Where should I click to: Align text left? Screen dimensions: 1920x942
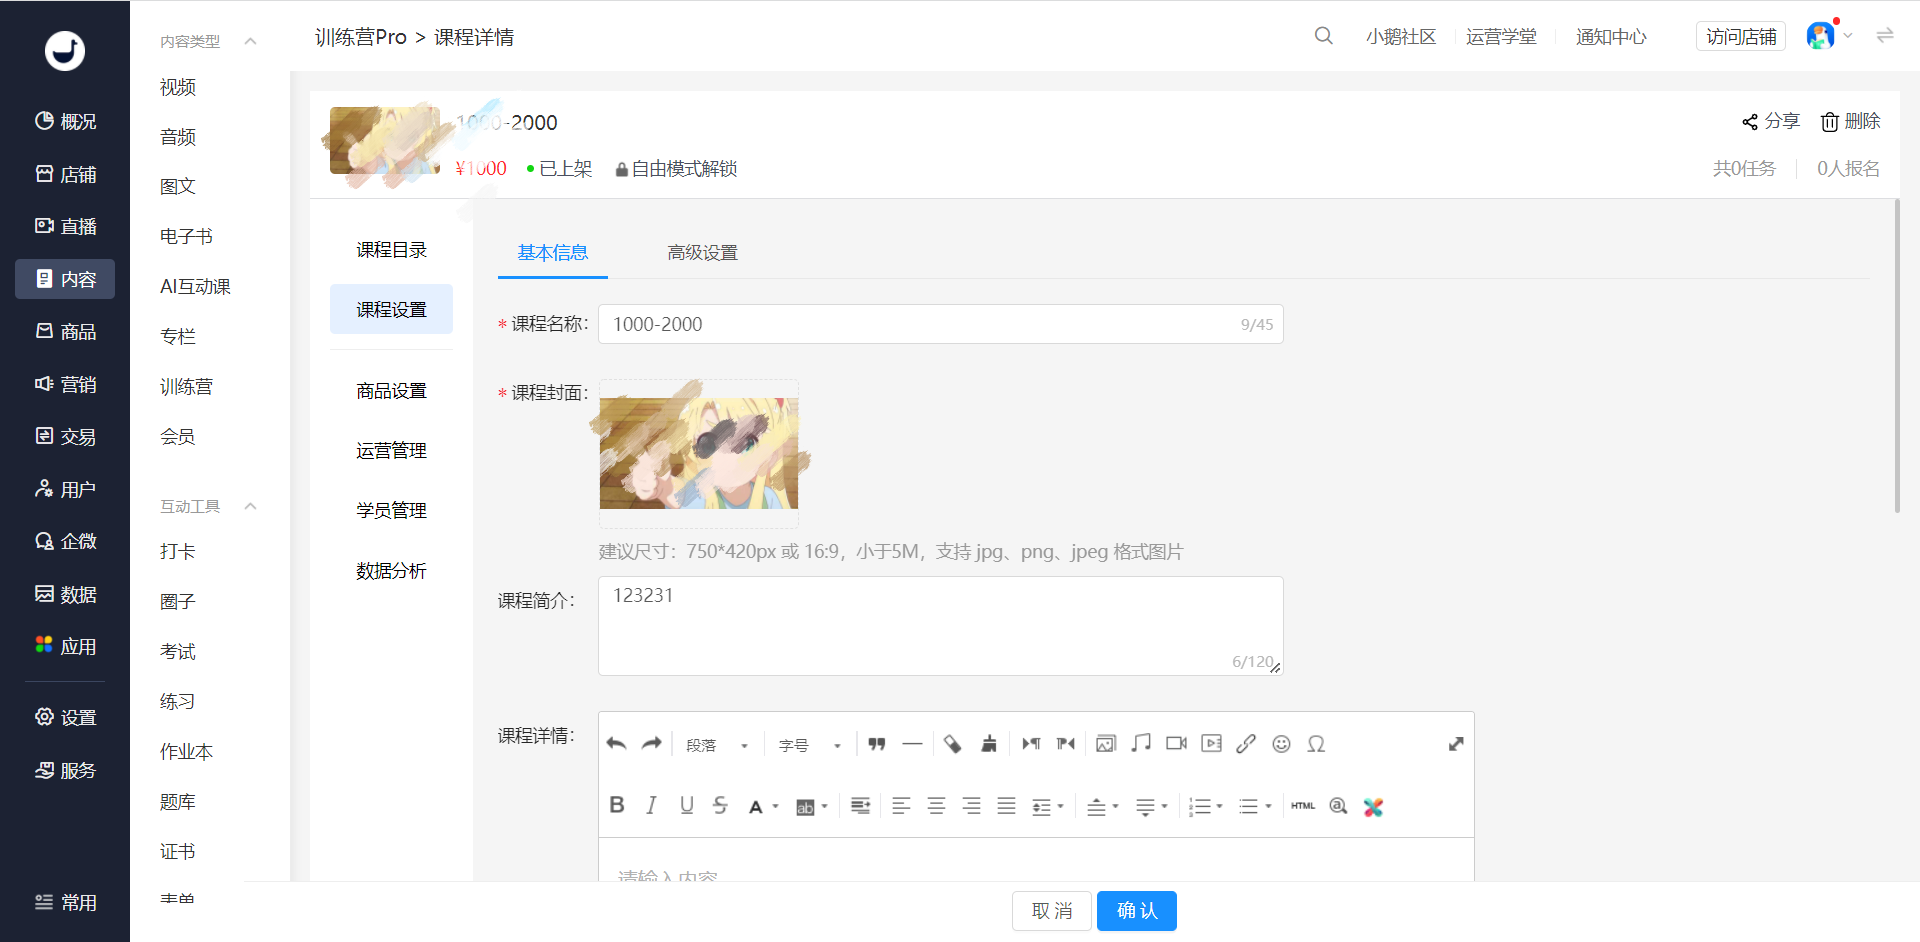[x=901, y=806]
